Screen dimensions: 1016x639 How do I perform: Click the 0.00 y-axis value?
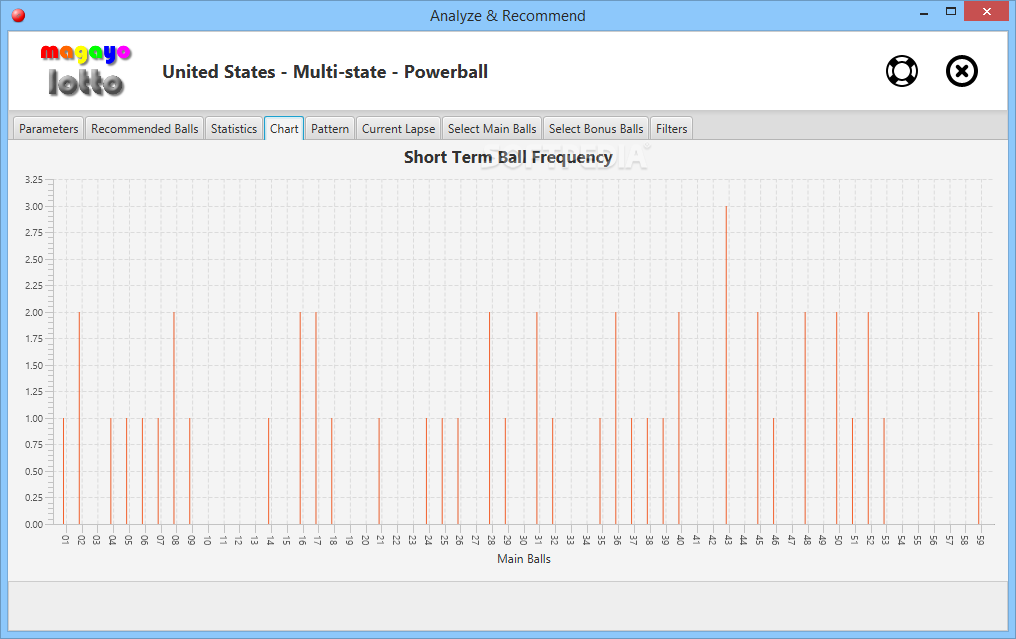click(34, 524)
